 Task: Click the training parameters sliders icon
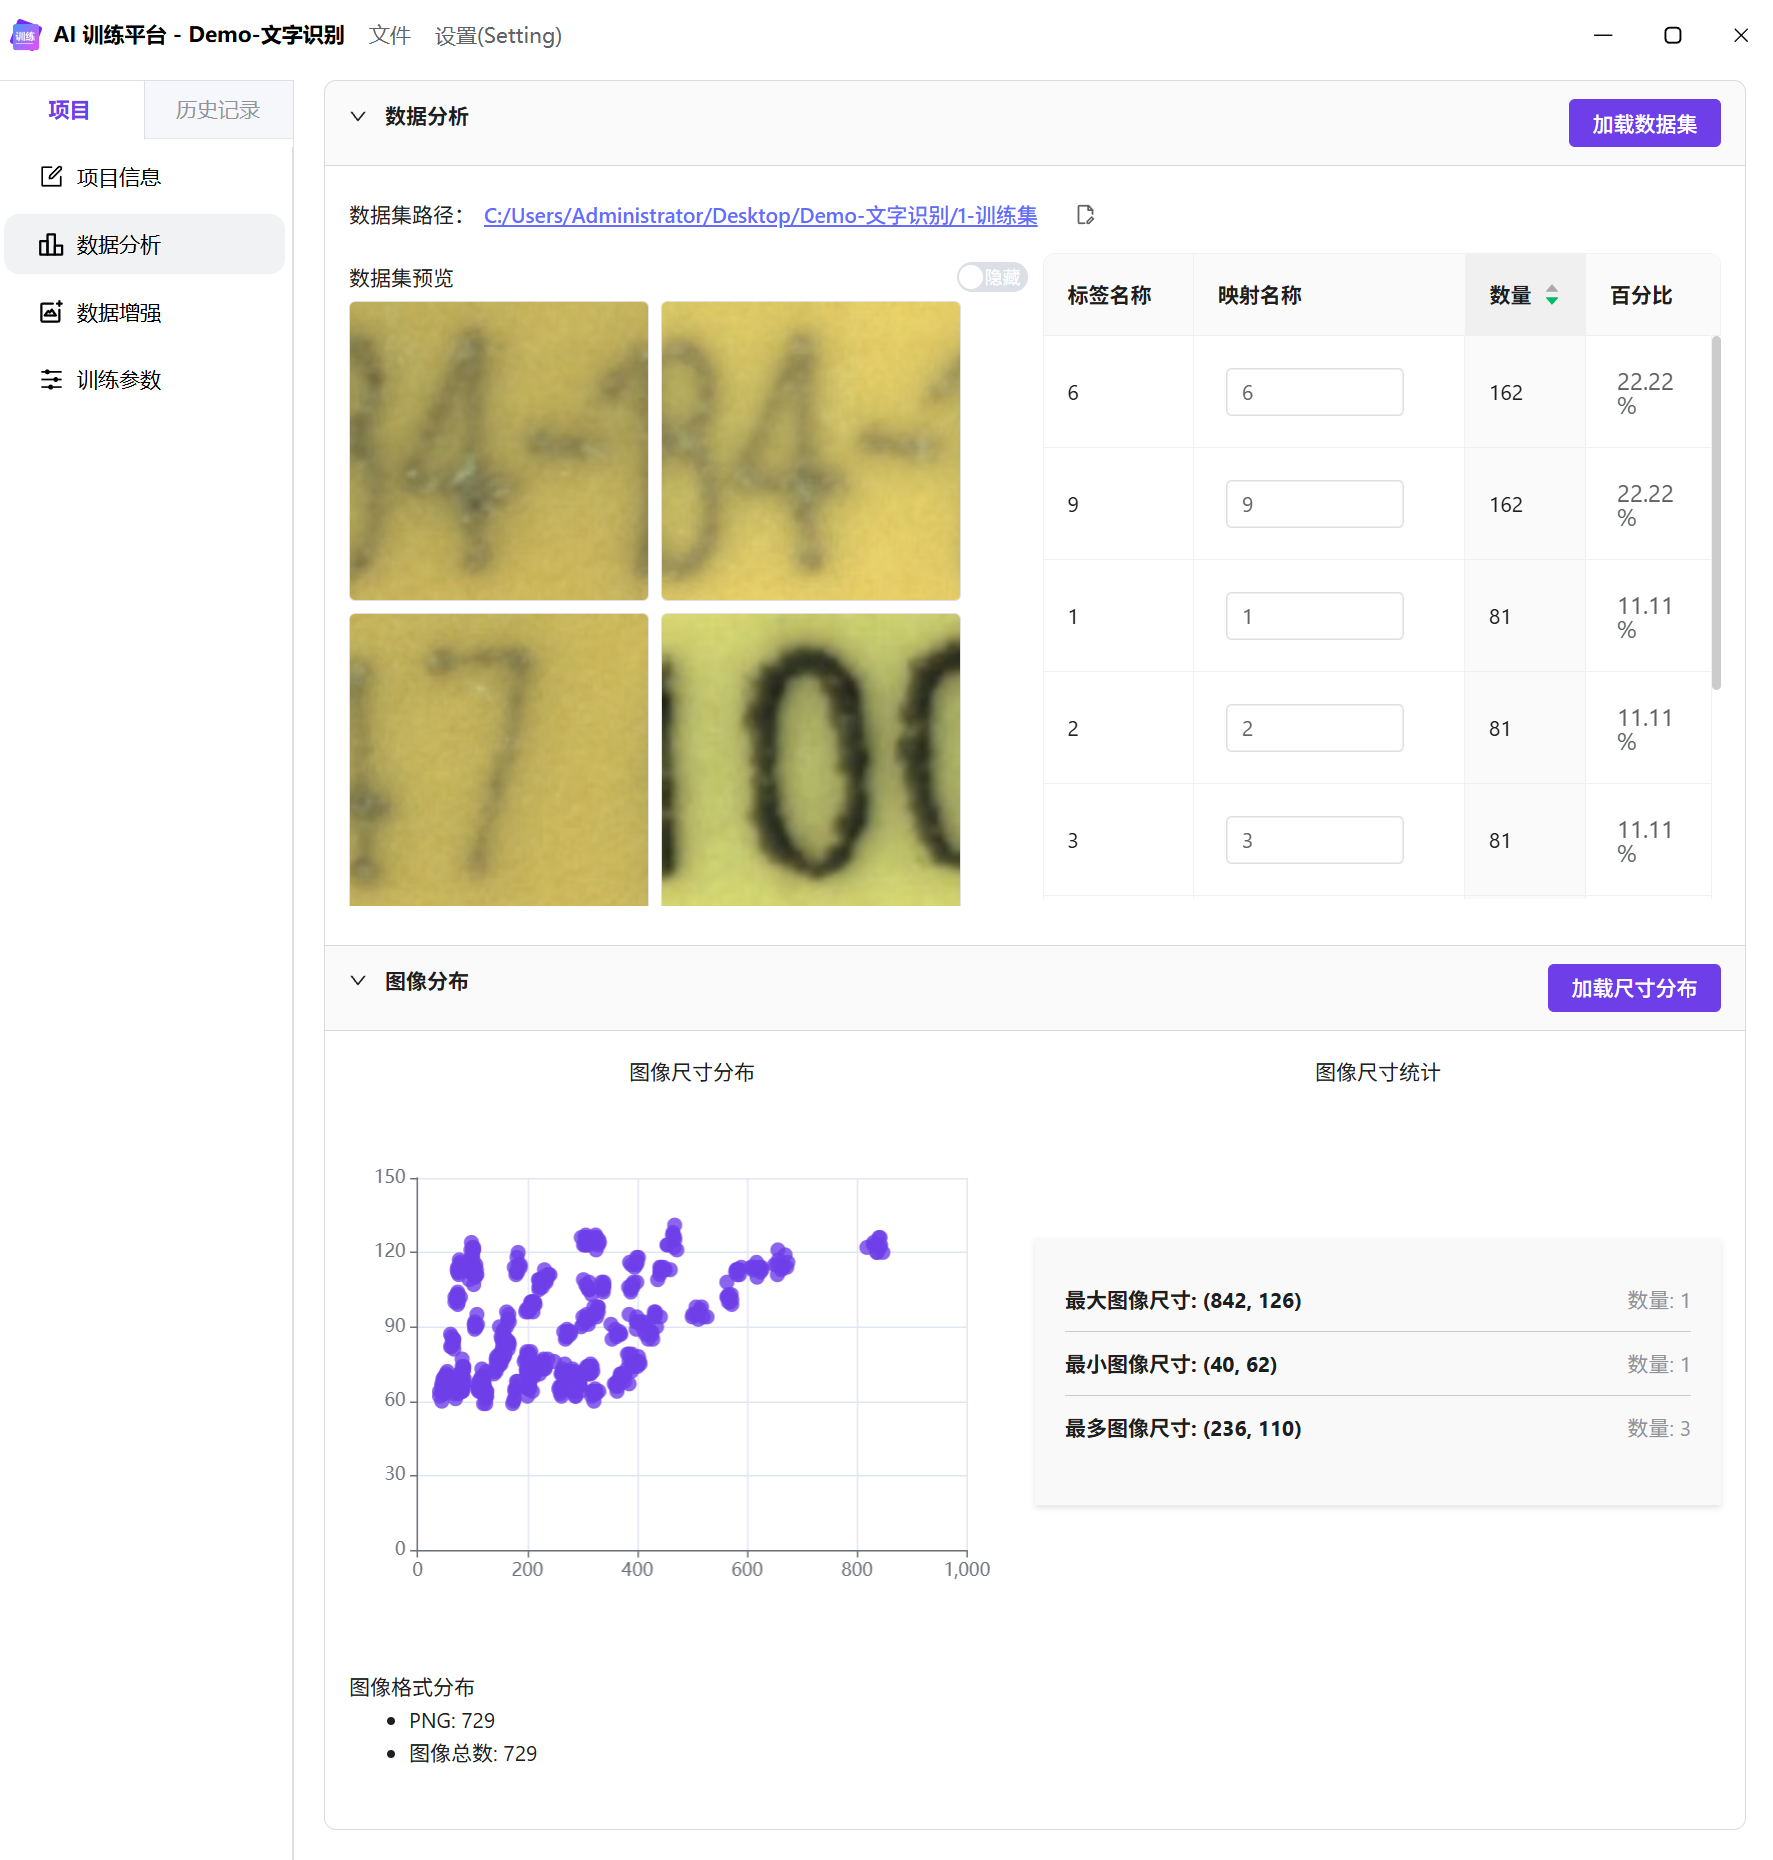[x=51, y=380]
